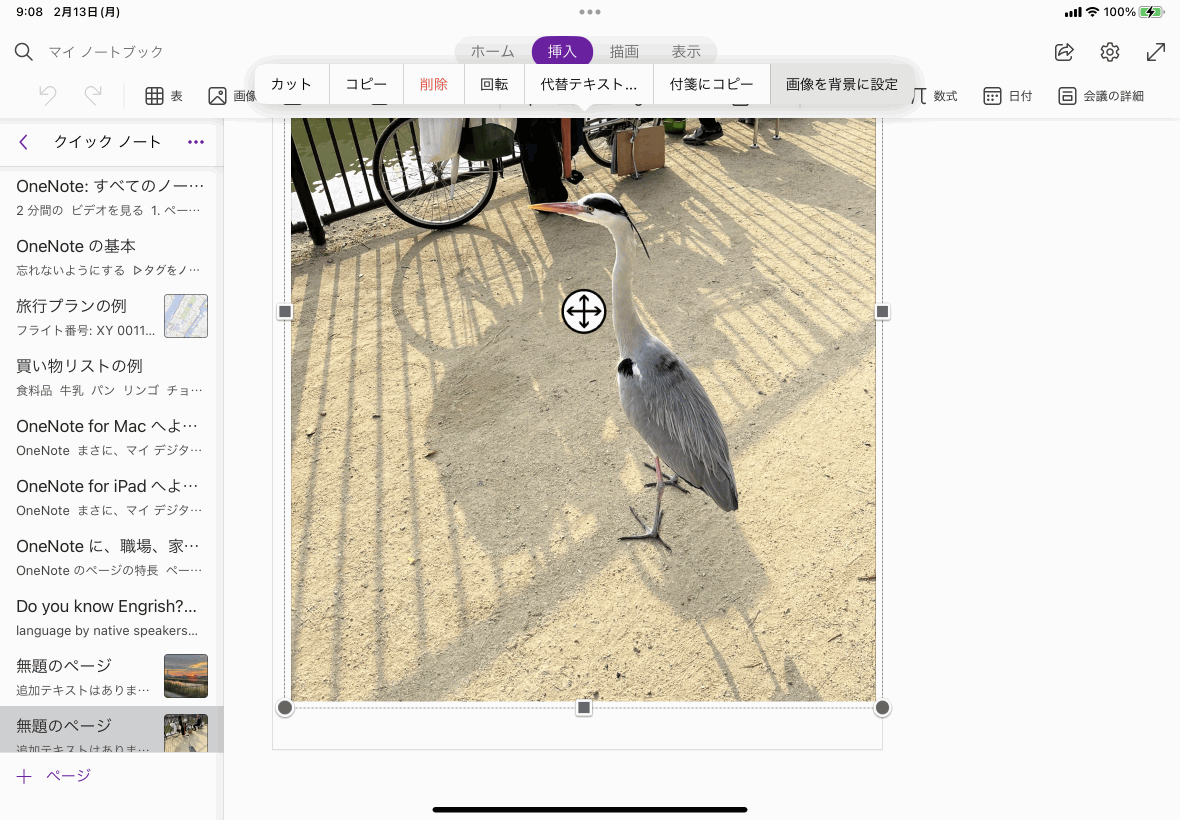Insert a table with 表 icon
The height and width of the screenshot is (820, 1180).
(164, 96)
